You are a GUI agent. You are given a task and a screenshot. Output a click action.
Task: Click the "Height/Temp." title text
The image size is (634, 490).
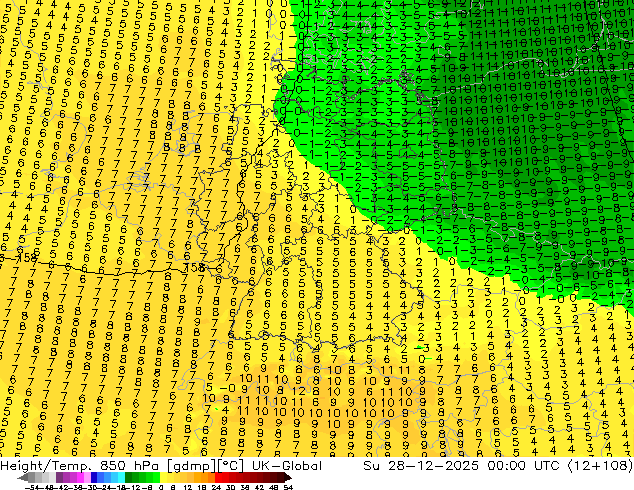[45, 466]
